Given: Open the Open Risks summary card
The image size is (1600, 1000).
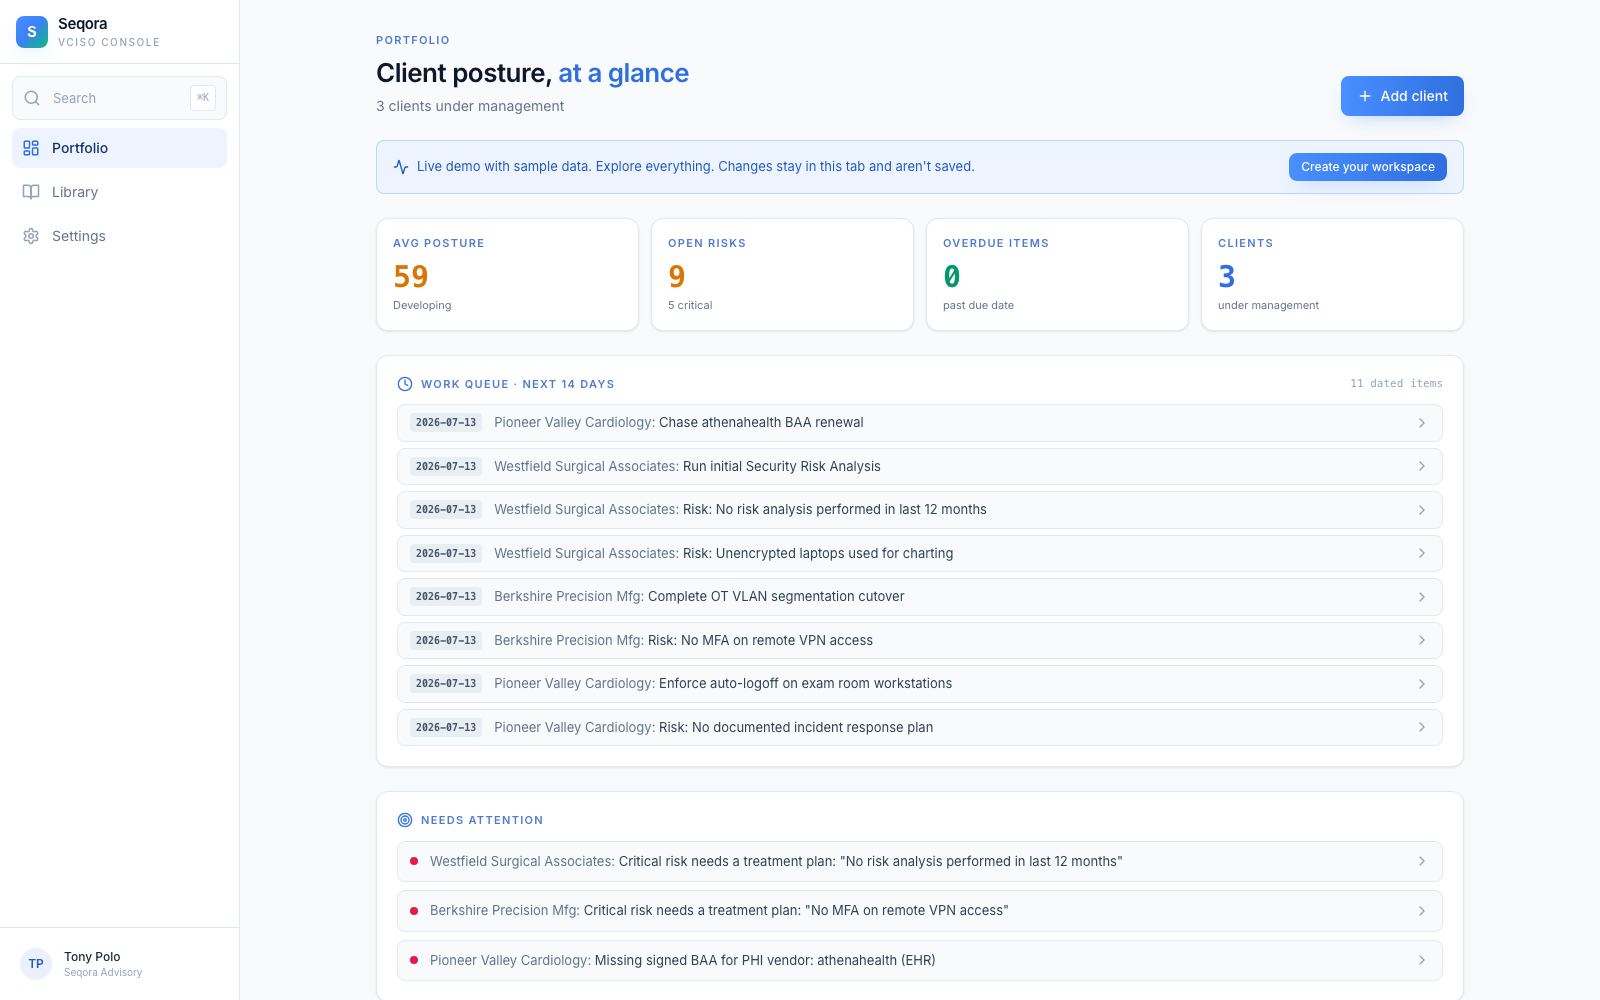Looking at the screenshot, I should click(x=782, y=274).
